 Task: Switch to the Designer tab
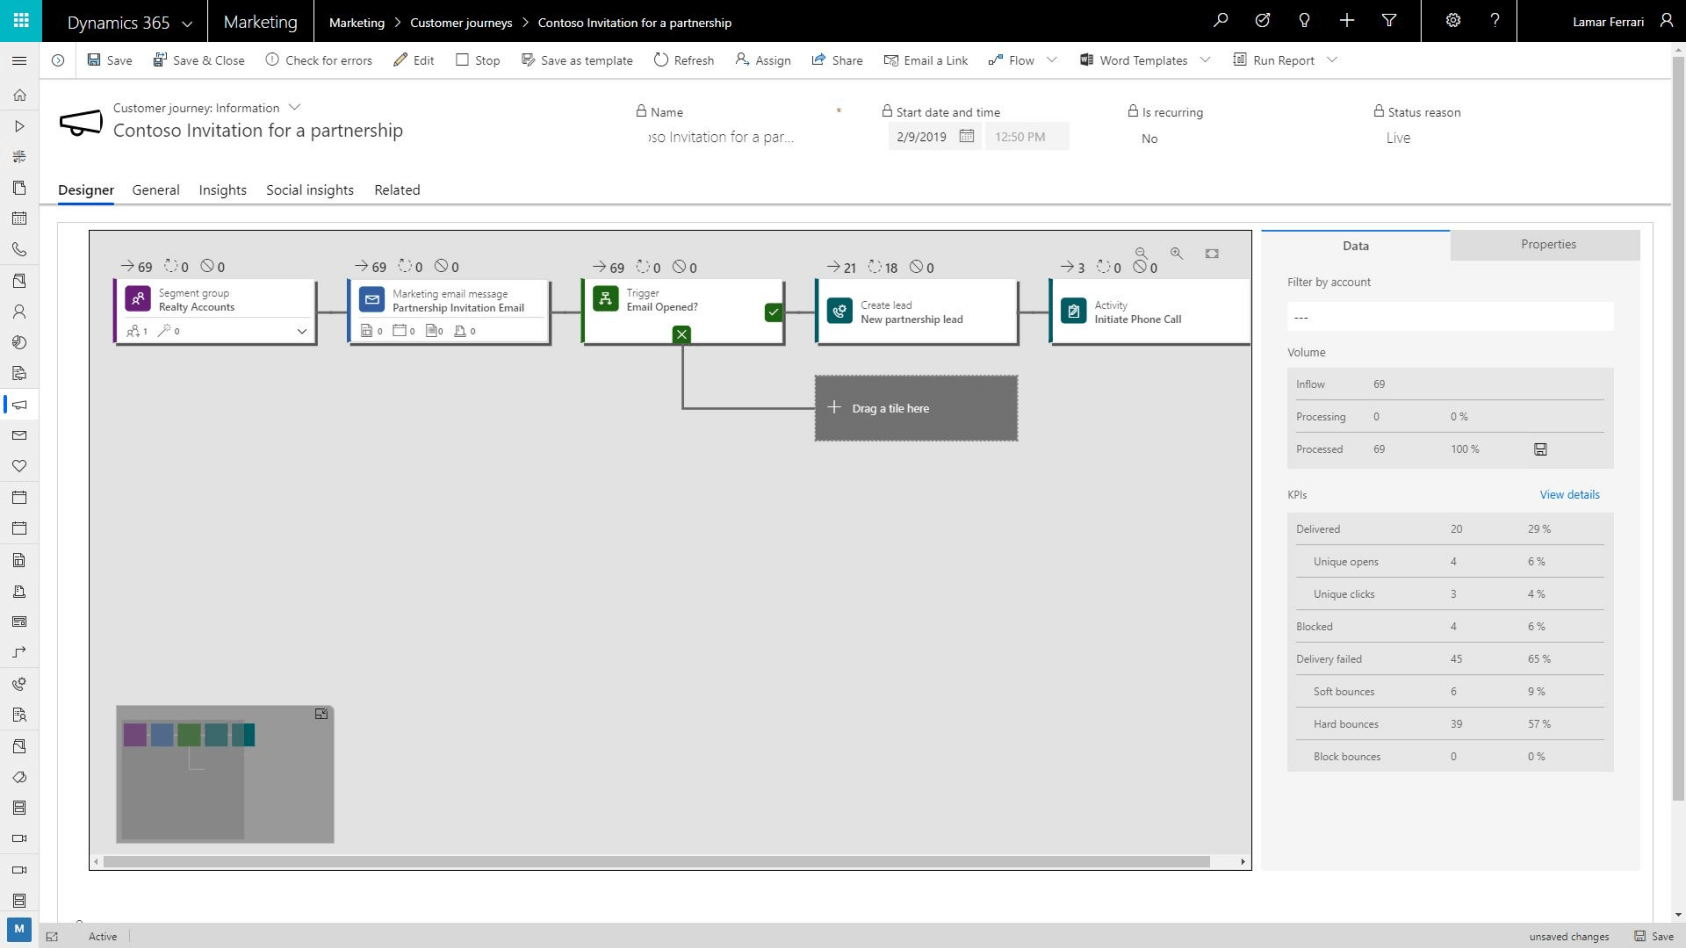(86, 190)
